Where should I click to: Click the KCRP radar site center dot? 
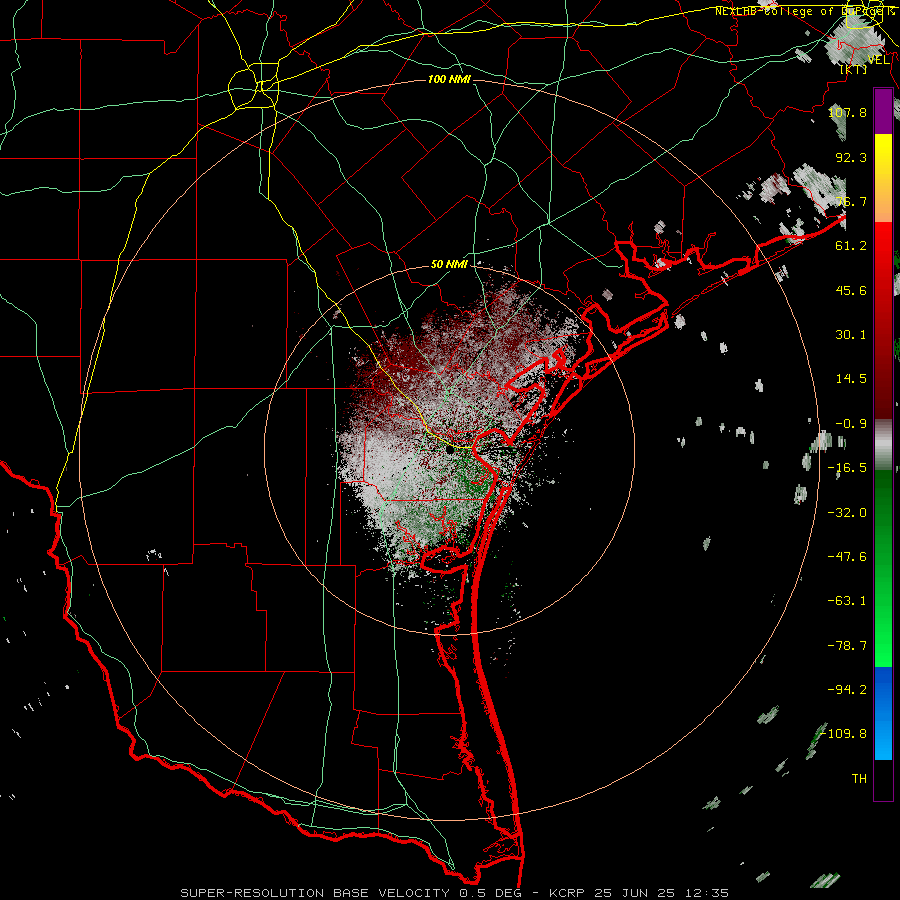coord(450,451)
